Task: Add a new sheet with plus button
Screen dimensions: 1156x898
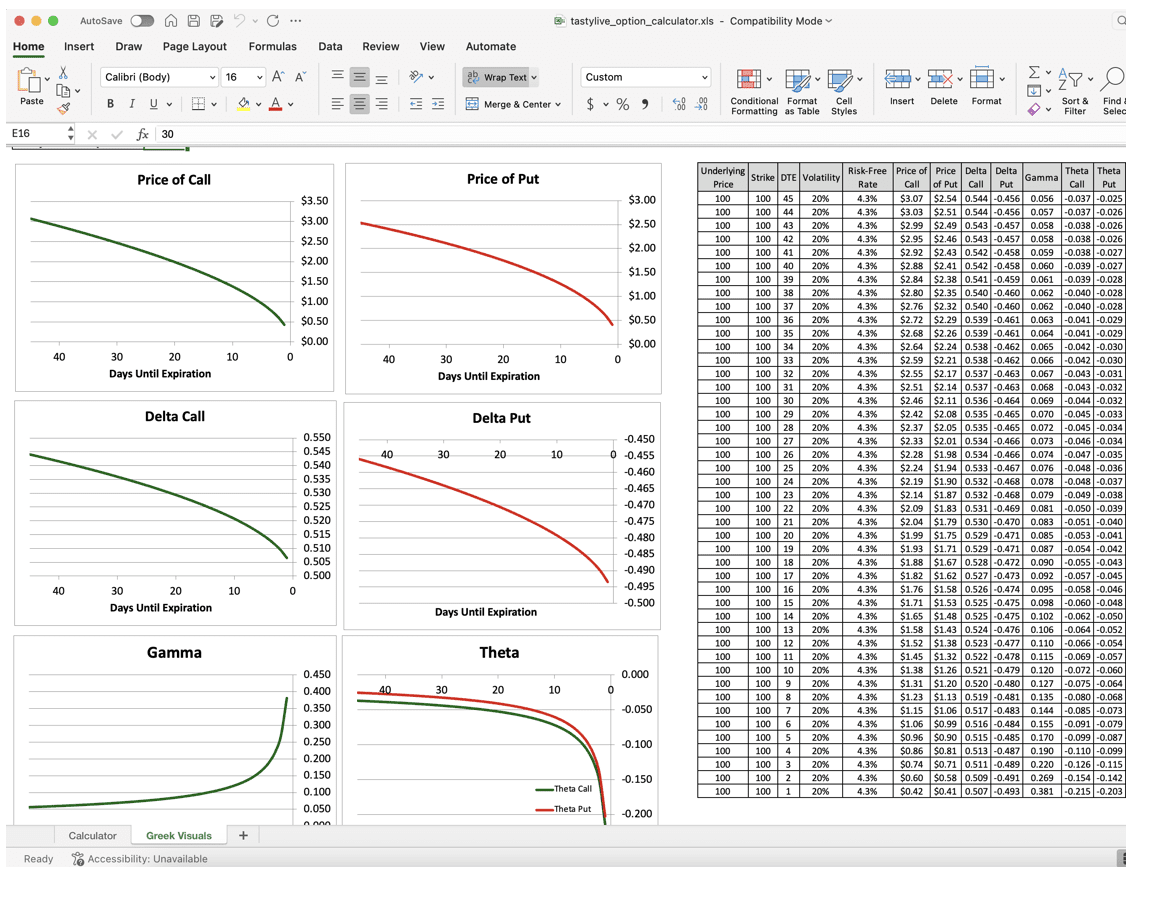Action: pos(243,835)
